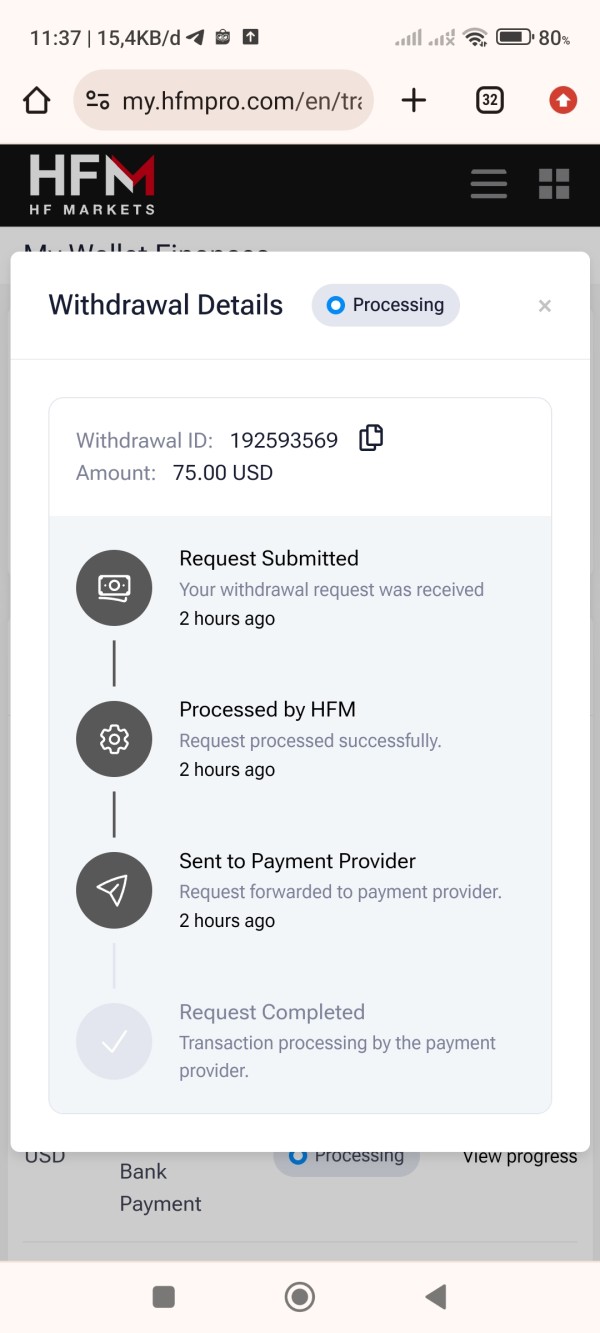The width and height of the screenshot is (600, 1333).
Task: Click the Processed by HFM gear icon
Action: point(114,739)
